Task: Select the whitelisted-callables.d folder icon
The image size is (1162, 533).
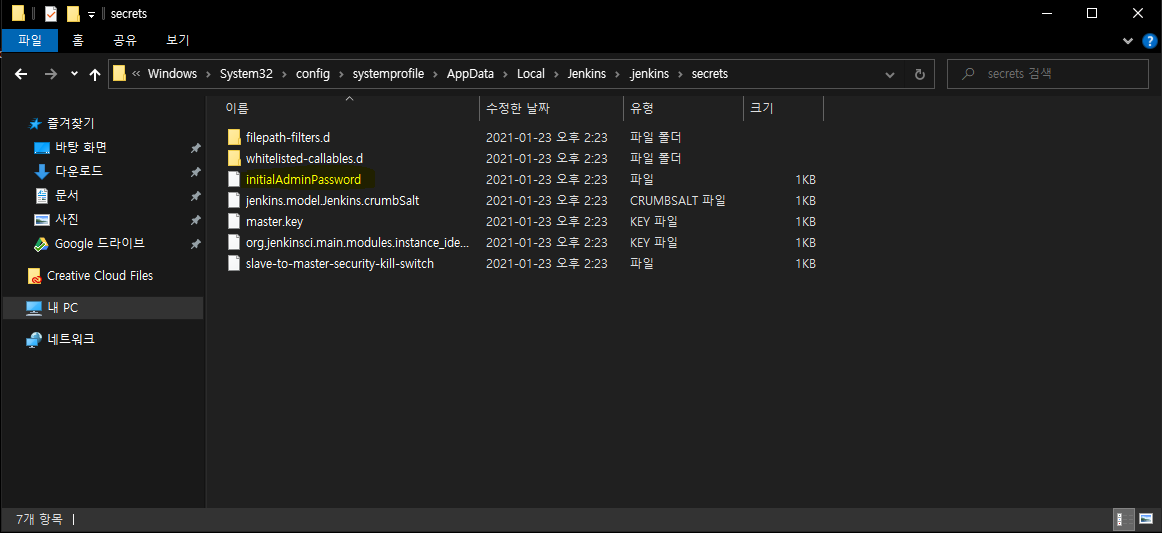Action: pos(234,158)
